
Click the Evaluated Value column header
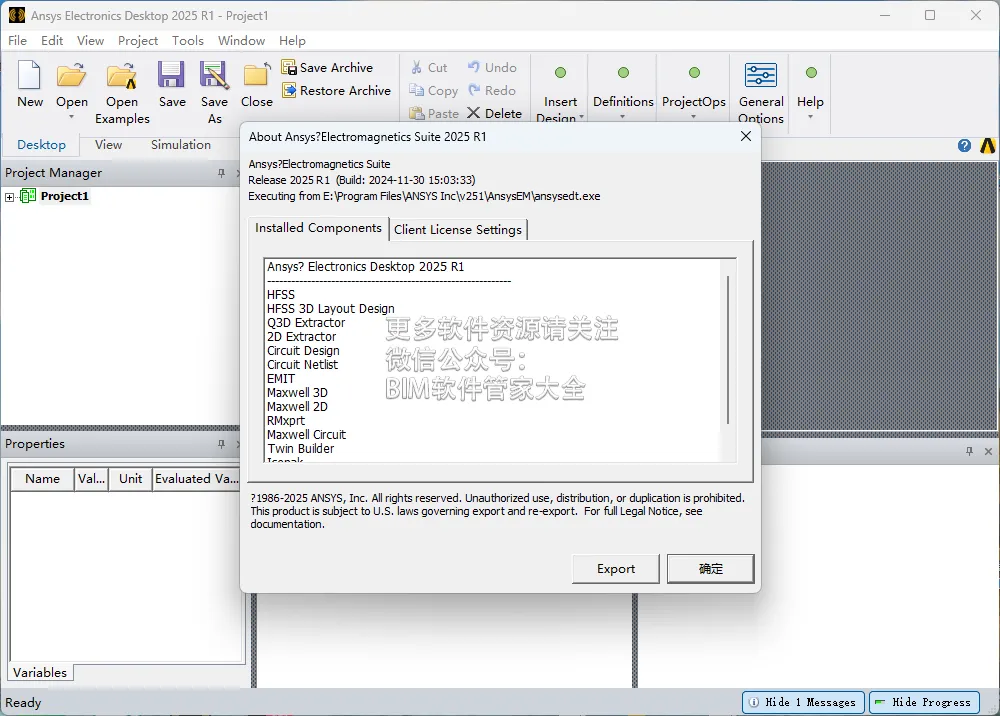(196, 479)
